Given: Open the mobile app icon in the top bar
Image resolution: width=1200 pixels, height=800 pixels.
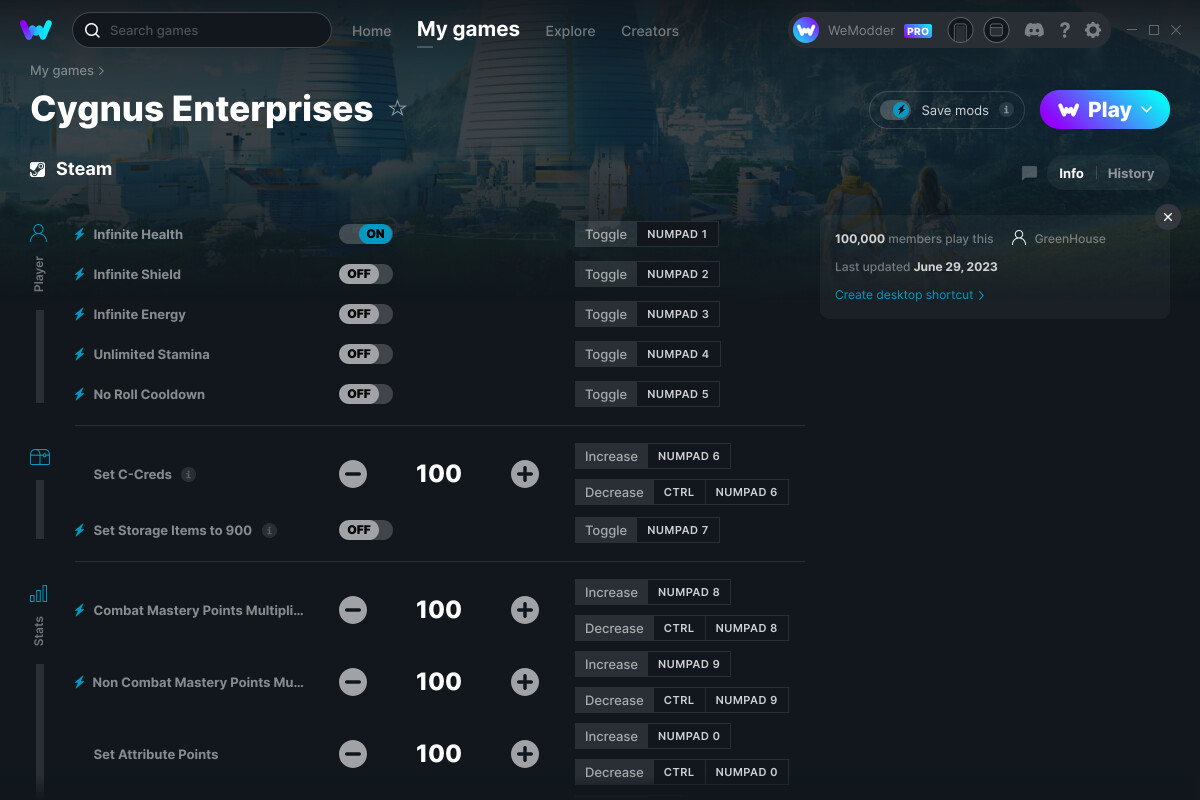Looking at the screenshot, I should pyautogui.click(x=960, y=30).
